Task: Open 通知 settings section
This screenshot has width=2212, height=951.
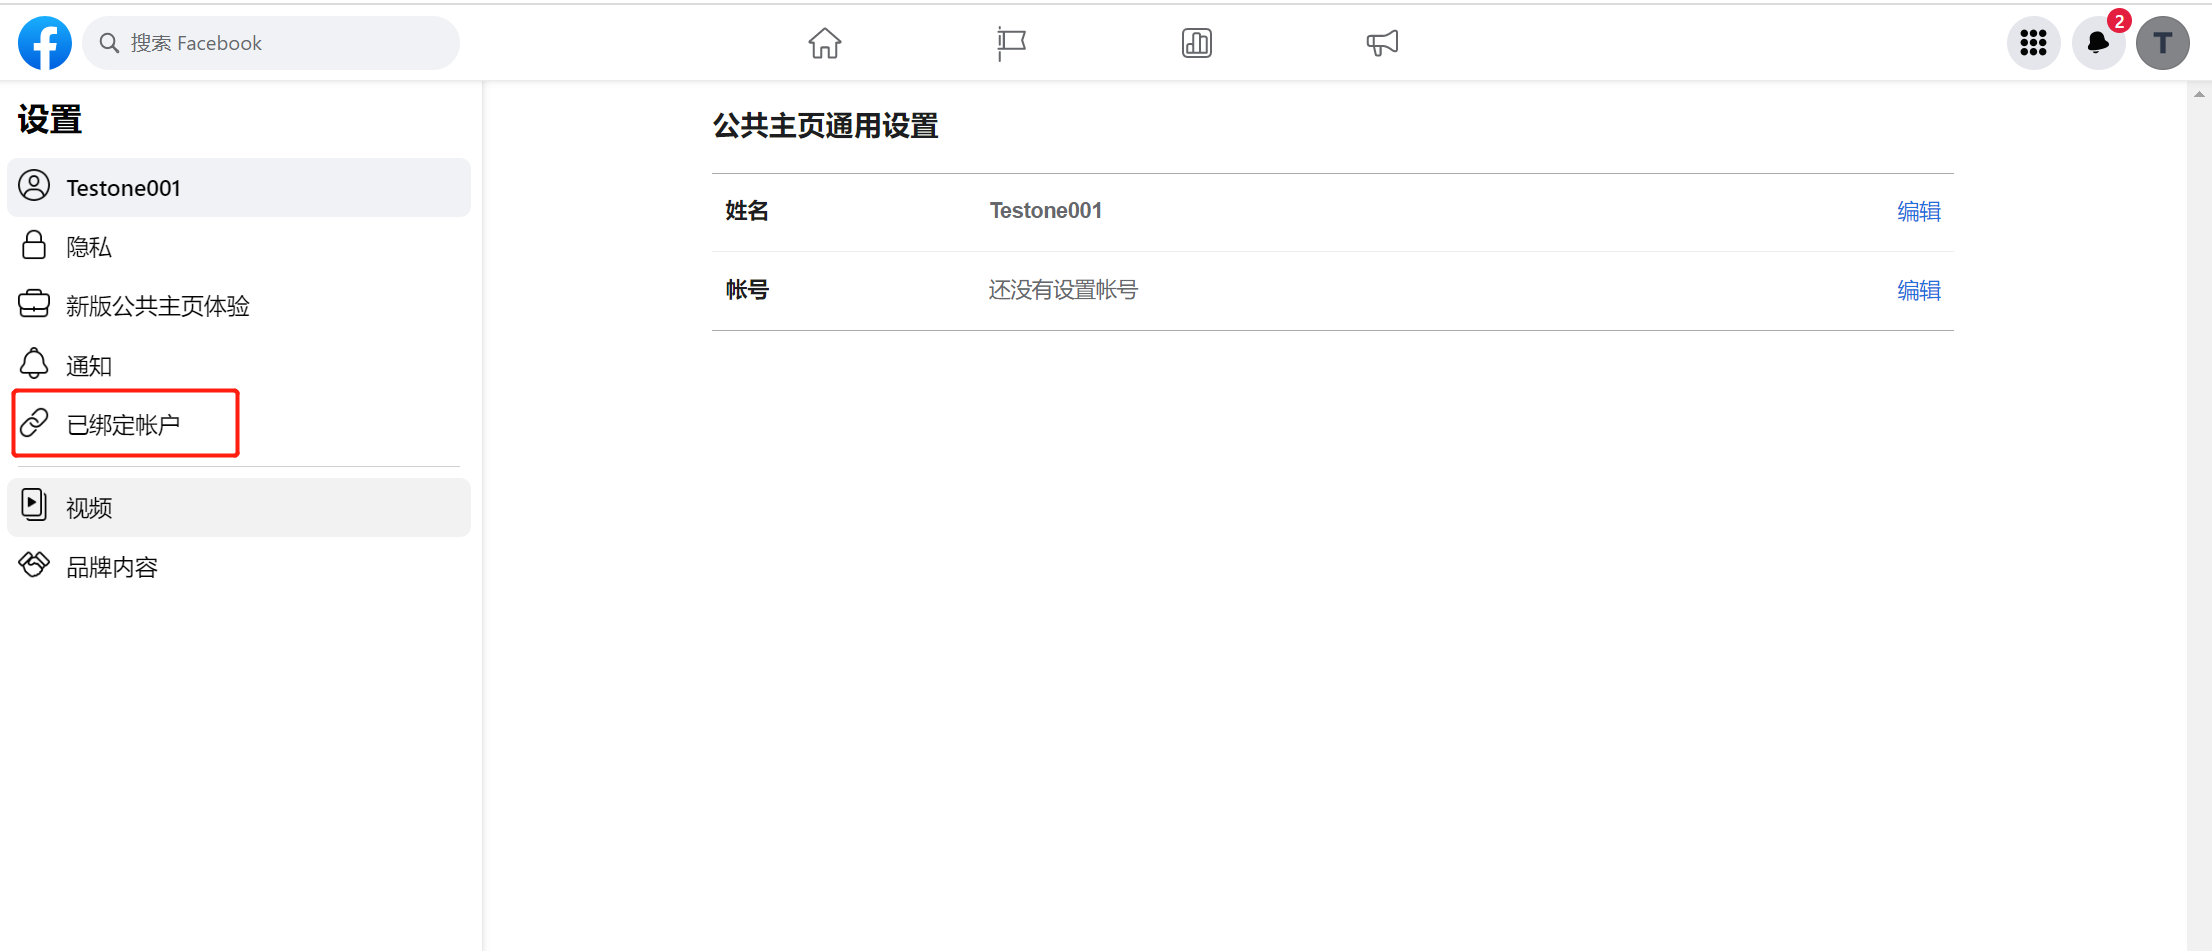Action: click(x=239, y=365)
